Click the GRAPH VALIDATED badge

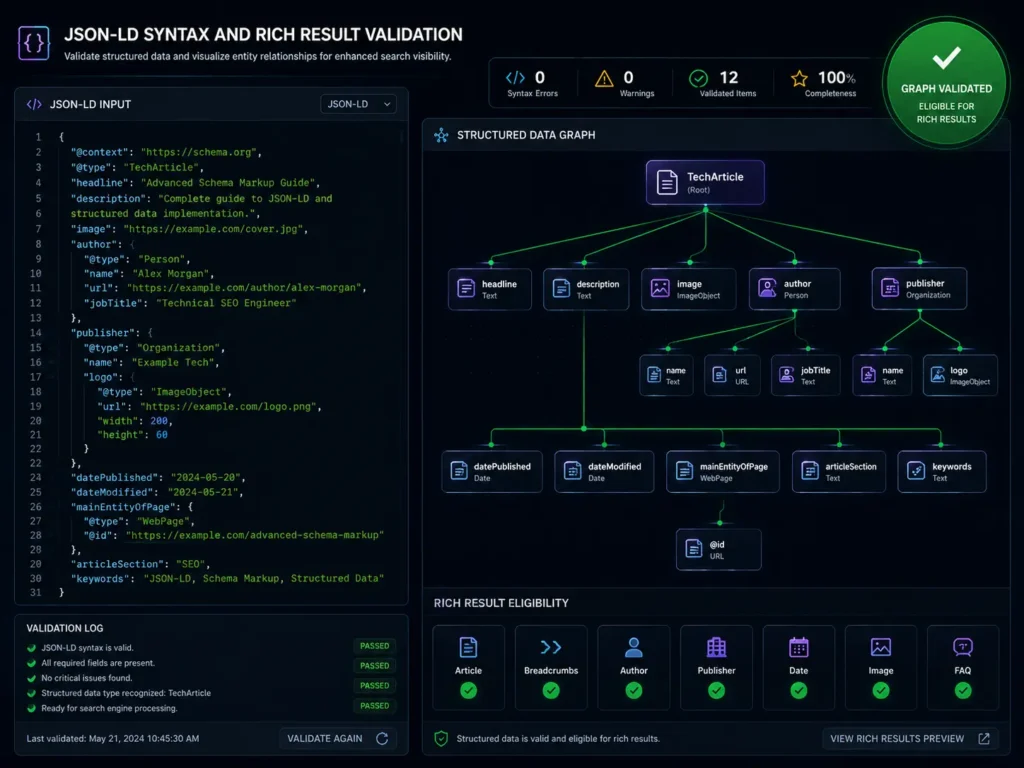coord(946,82)
